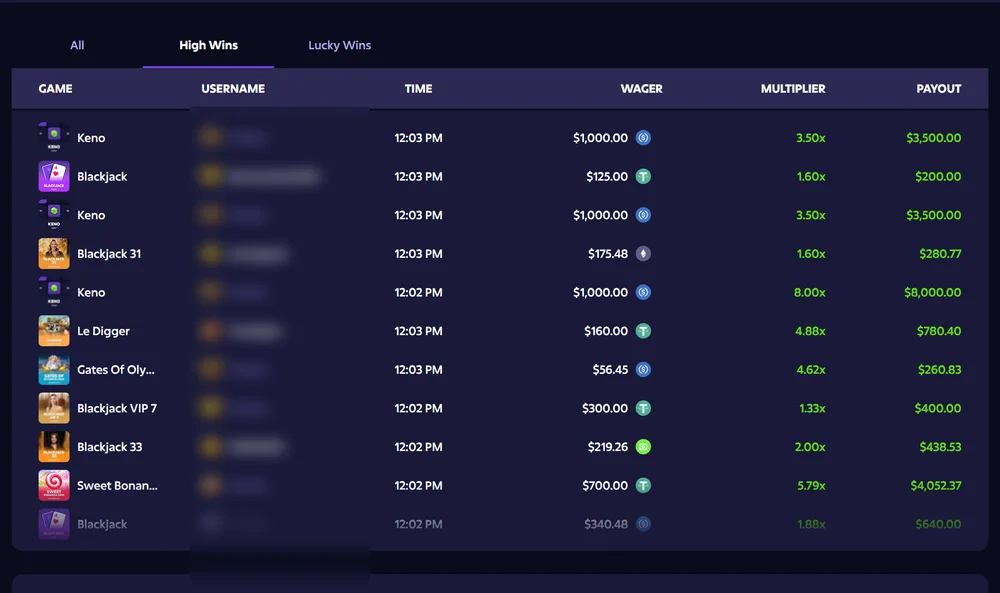The image size is (1000, 593).
Task: Click the TIME column header
Action: coord(418,89)
